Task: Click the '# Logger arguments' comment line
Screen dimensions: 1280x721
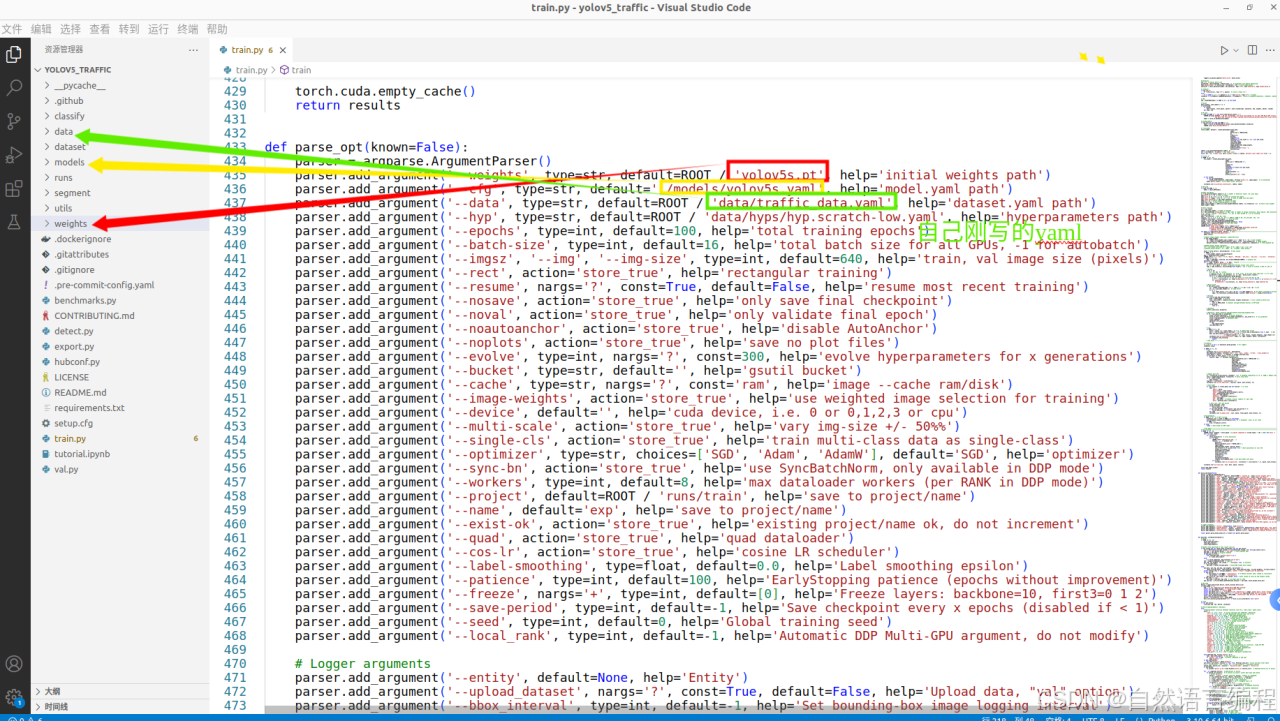Action: (363, 664)
